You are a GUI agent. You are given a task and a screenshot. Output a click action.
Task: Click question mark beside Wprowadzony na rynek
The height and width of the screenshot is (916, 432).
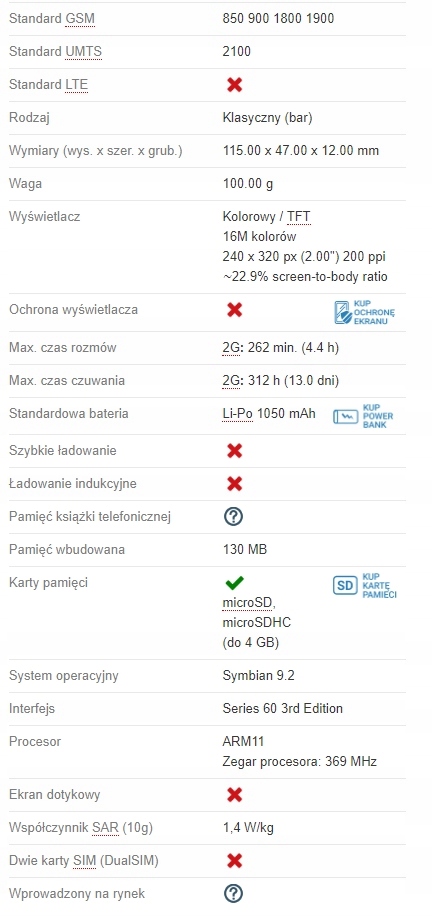point(233,893)
